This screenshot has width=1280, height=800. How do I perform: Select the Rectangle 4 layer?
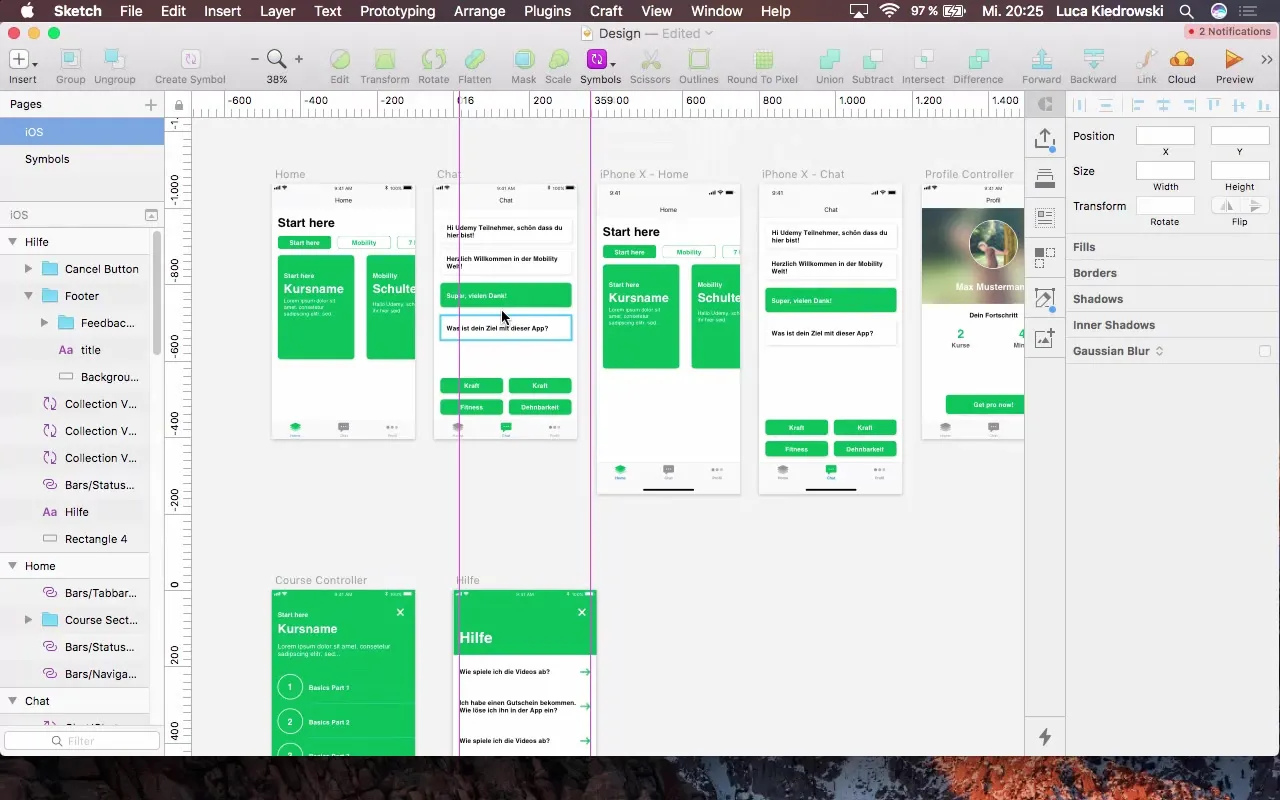pyautogui.click(x=75, y=539)
